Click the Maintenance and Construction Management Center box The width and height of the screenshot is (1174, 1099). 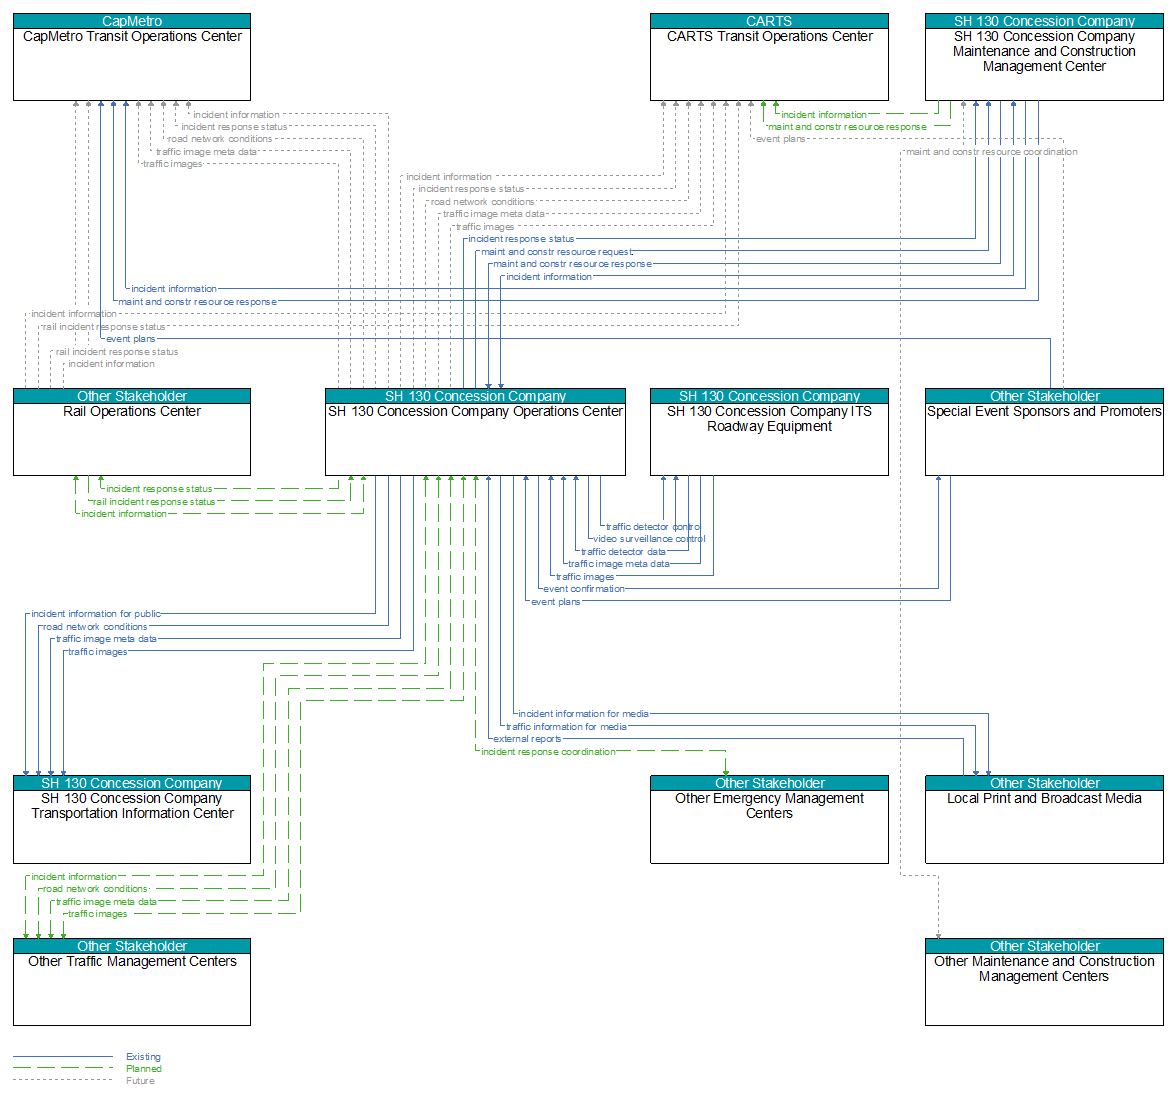pos(1044,57)
